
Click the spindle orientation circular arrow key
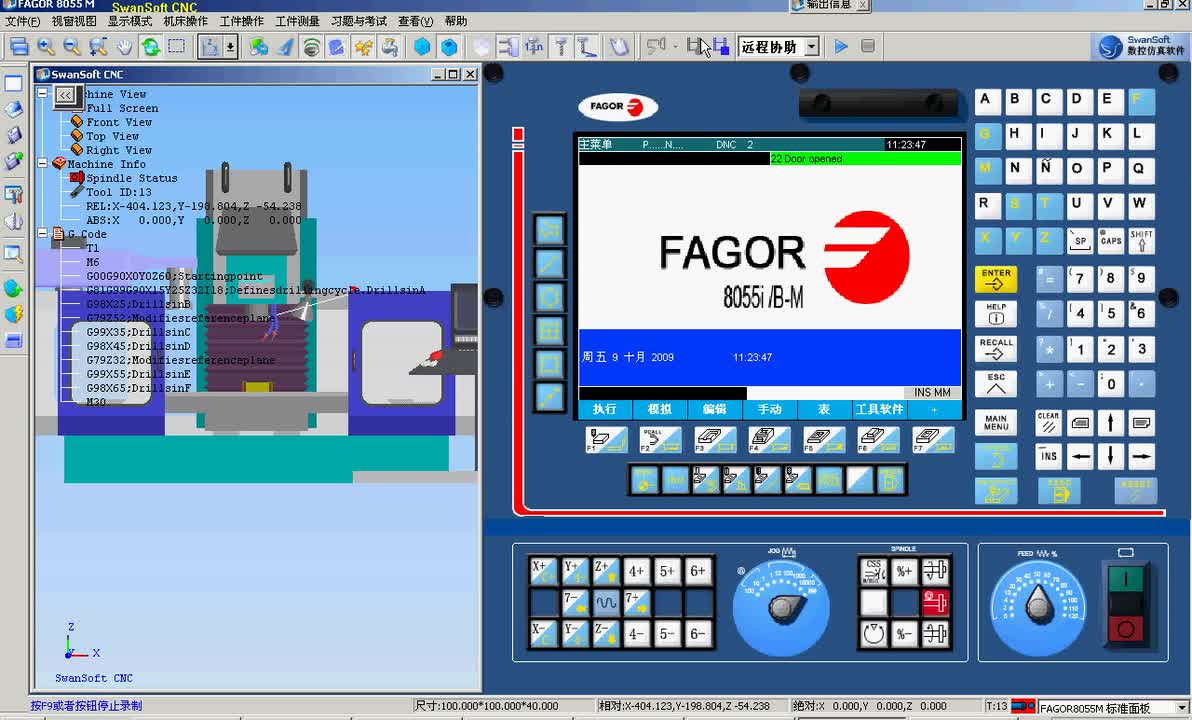coord(873,633)
